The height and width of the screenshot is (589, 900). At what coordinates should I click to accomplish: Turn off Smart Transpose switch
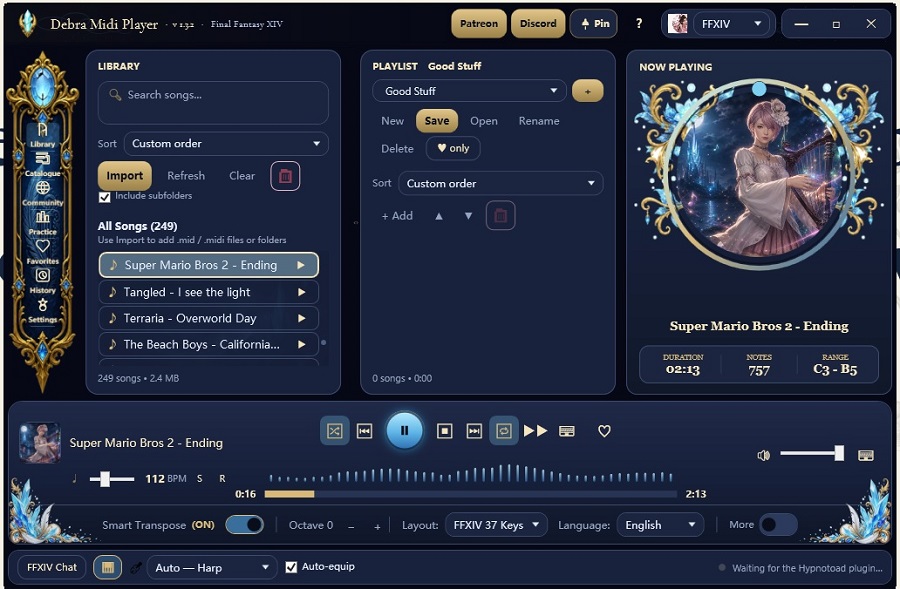tap(245, 525)
